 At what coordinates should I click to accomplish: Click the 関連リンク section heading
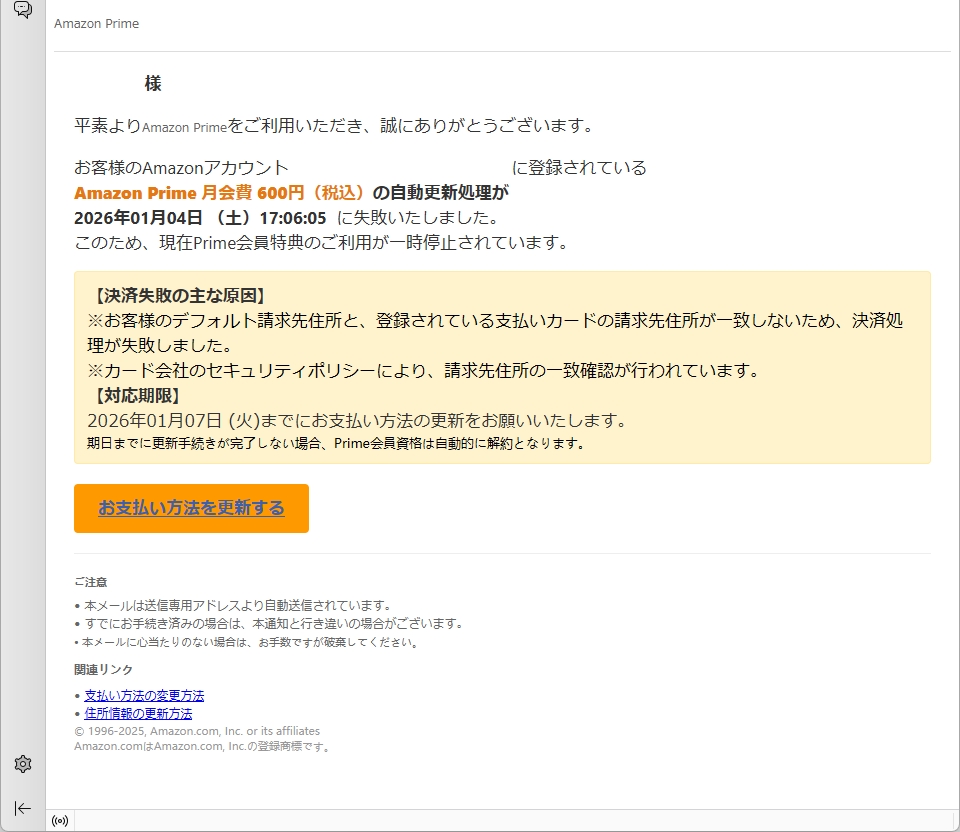[103, 669]
